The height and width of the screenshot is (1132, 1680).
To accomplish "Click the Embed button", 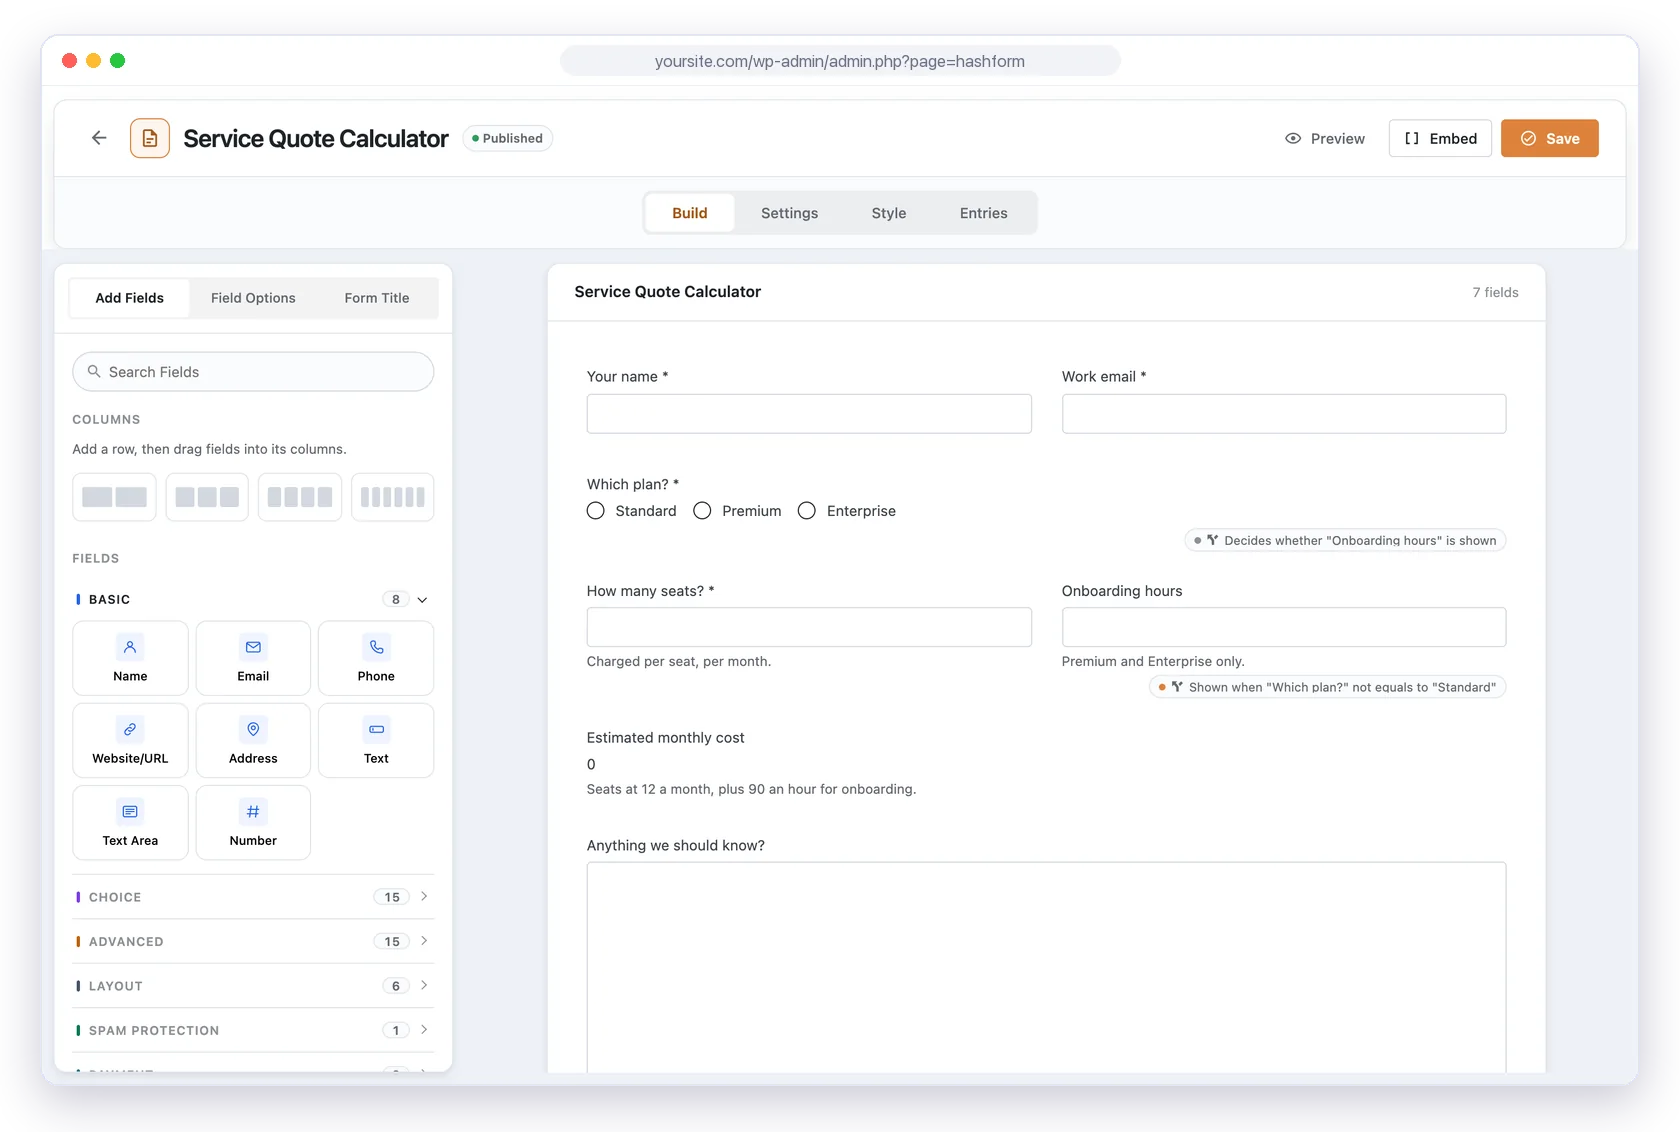I will click(x=1440, y=138).
